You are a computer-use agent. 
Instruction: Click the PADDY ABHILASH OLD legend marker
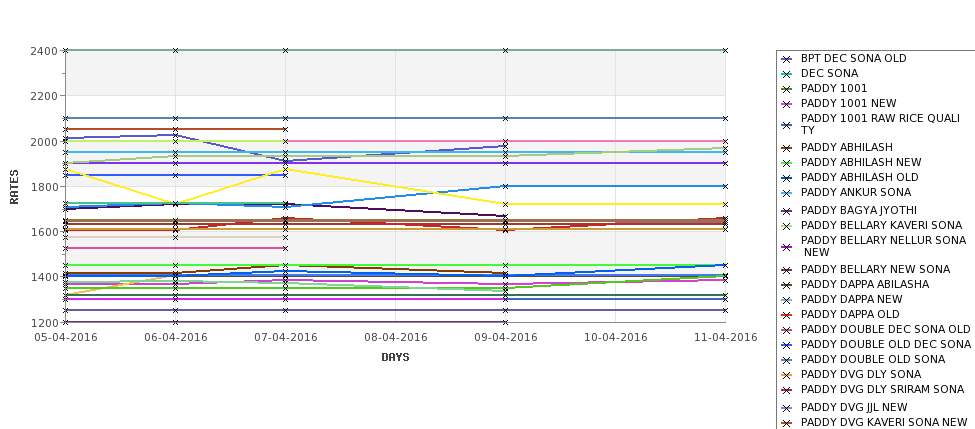tap(787, 178)
